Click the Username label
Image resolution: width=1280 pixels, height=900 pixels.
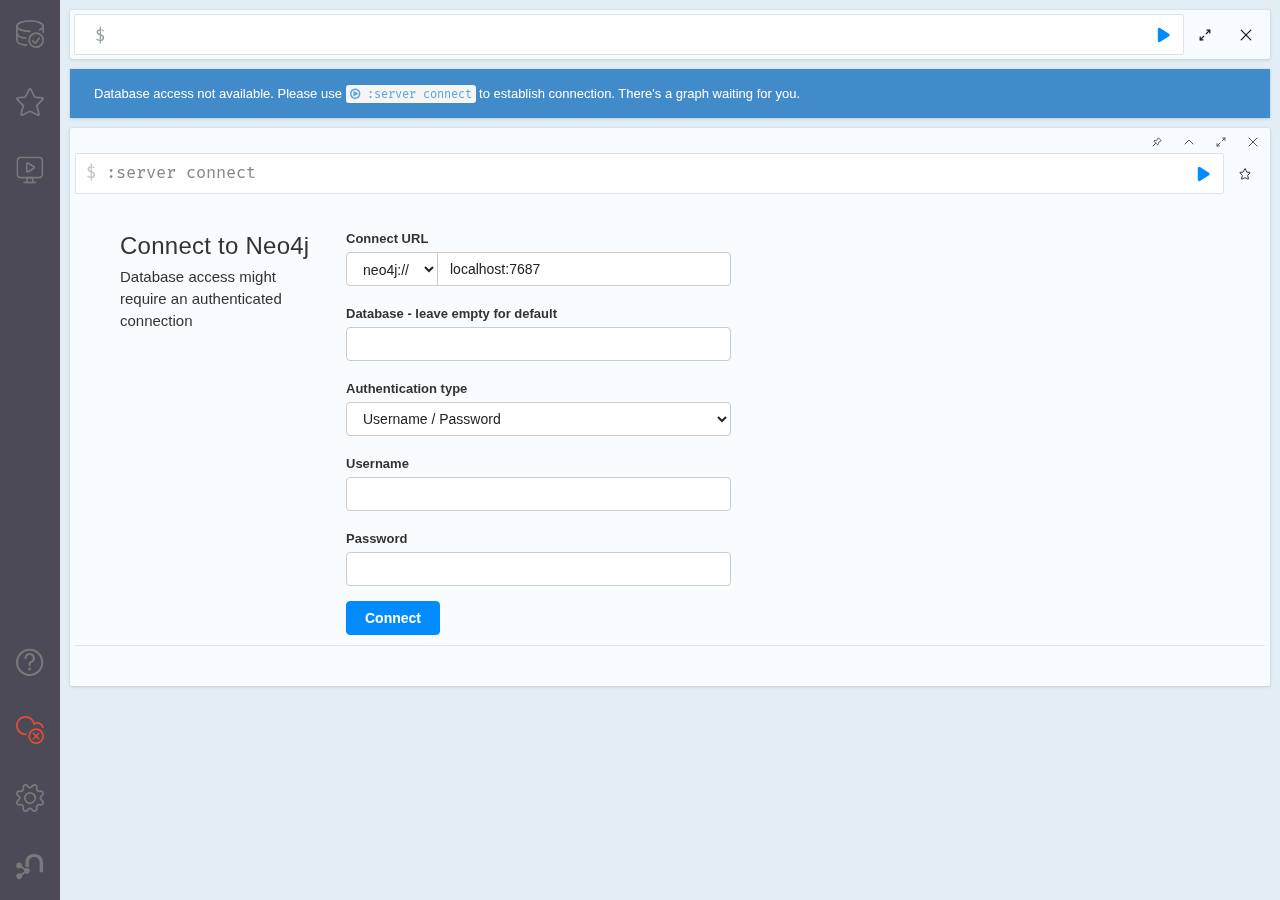click(377, 464)
